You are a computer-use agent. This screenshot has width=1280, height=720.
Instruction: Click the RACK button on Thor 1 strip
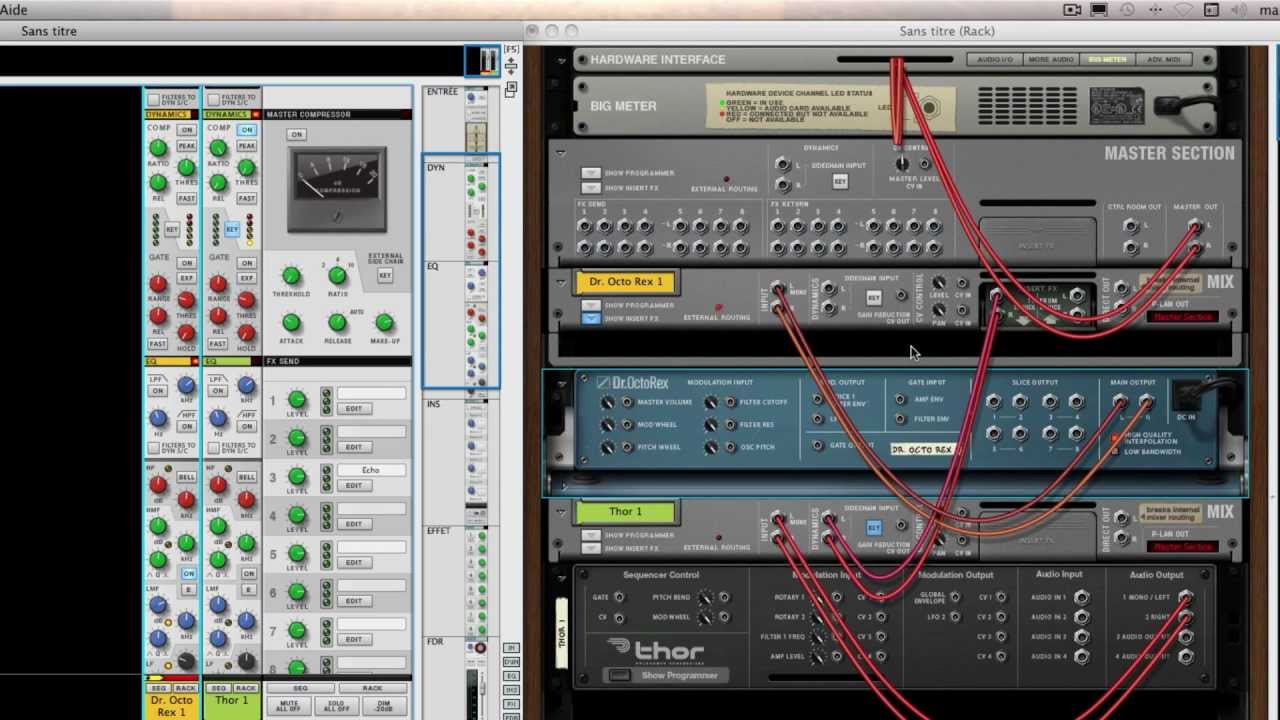(246, 688)
